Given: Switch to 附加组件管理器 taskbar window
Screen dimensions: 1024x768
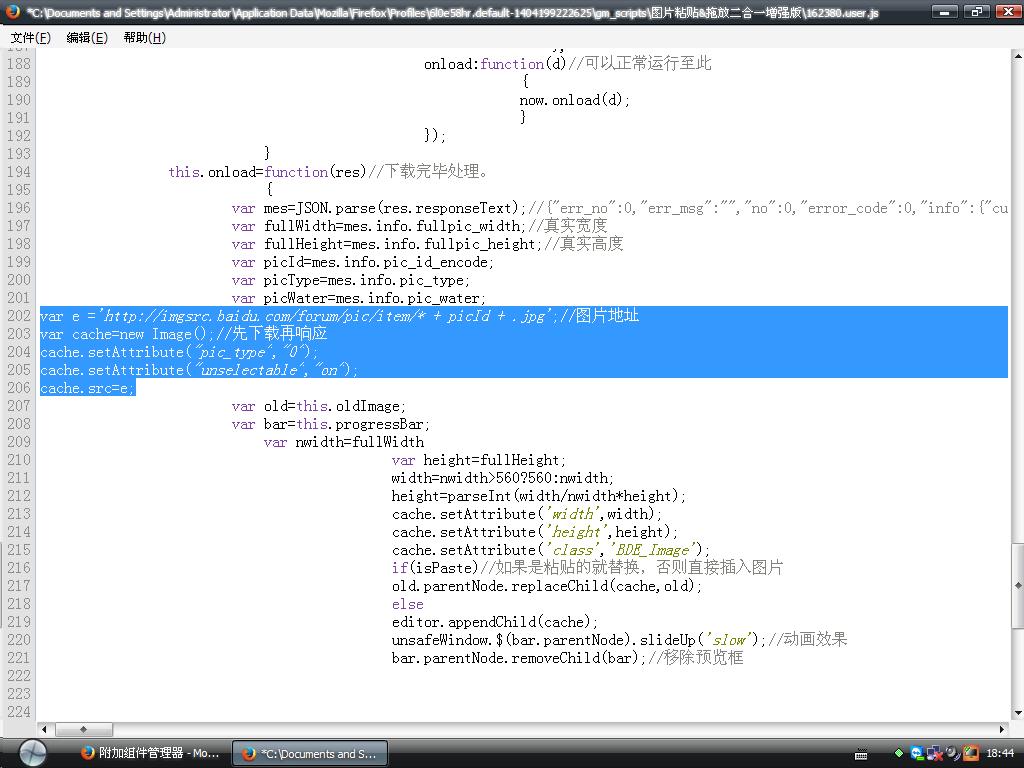Looking at the screenshot, I should (x=151, y=753).
